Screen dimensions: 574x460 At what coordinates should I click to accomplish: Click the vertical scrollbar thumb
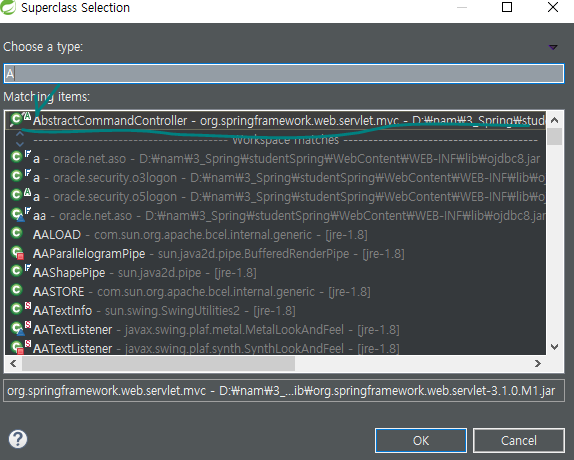click(x=555, y=136)
